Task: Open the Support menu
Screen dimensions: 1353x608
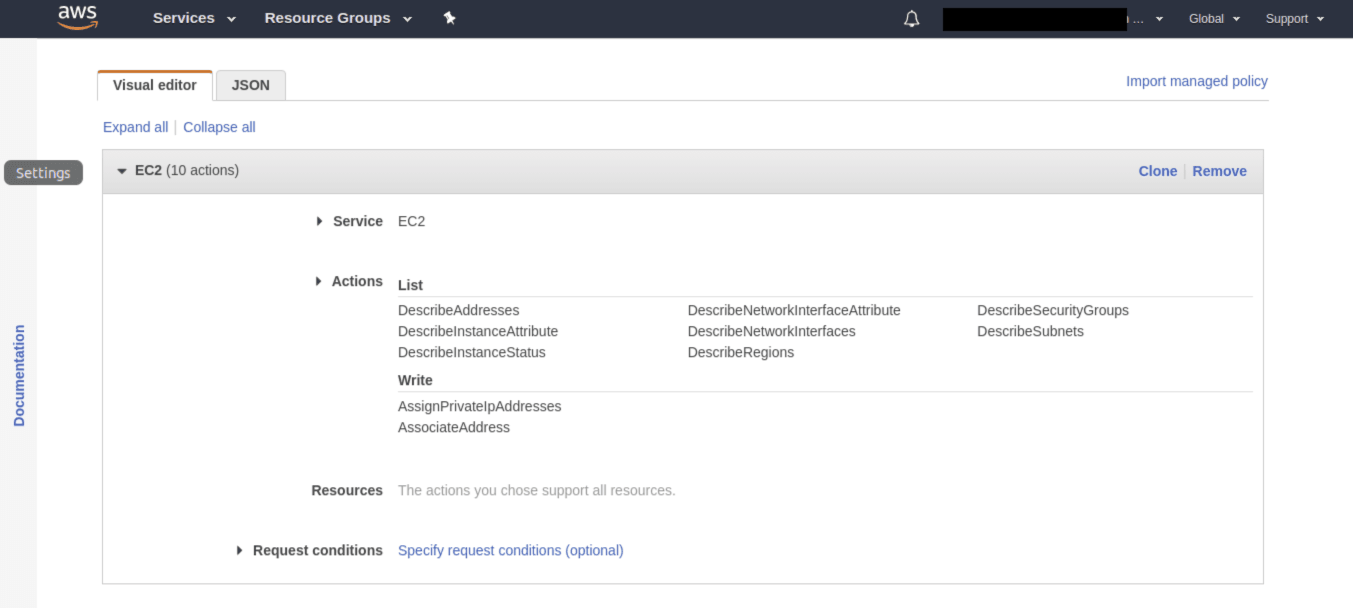Action: point(1294,19)
